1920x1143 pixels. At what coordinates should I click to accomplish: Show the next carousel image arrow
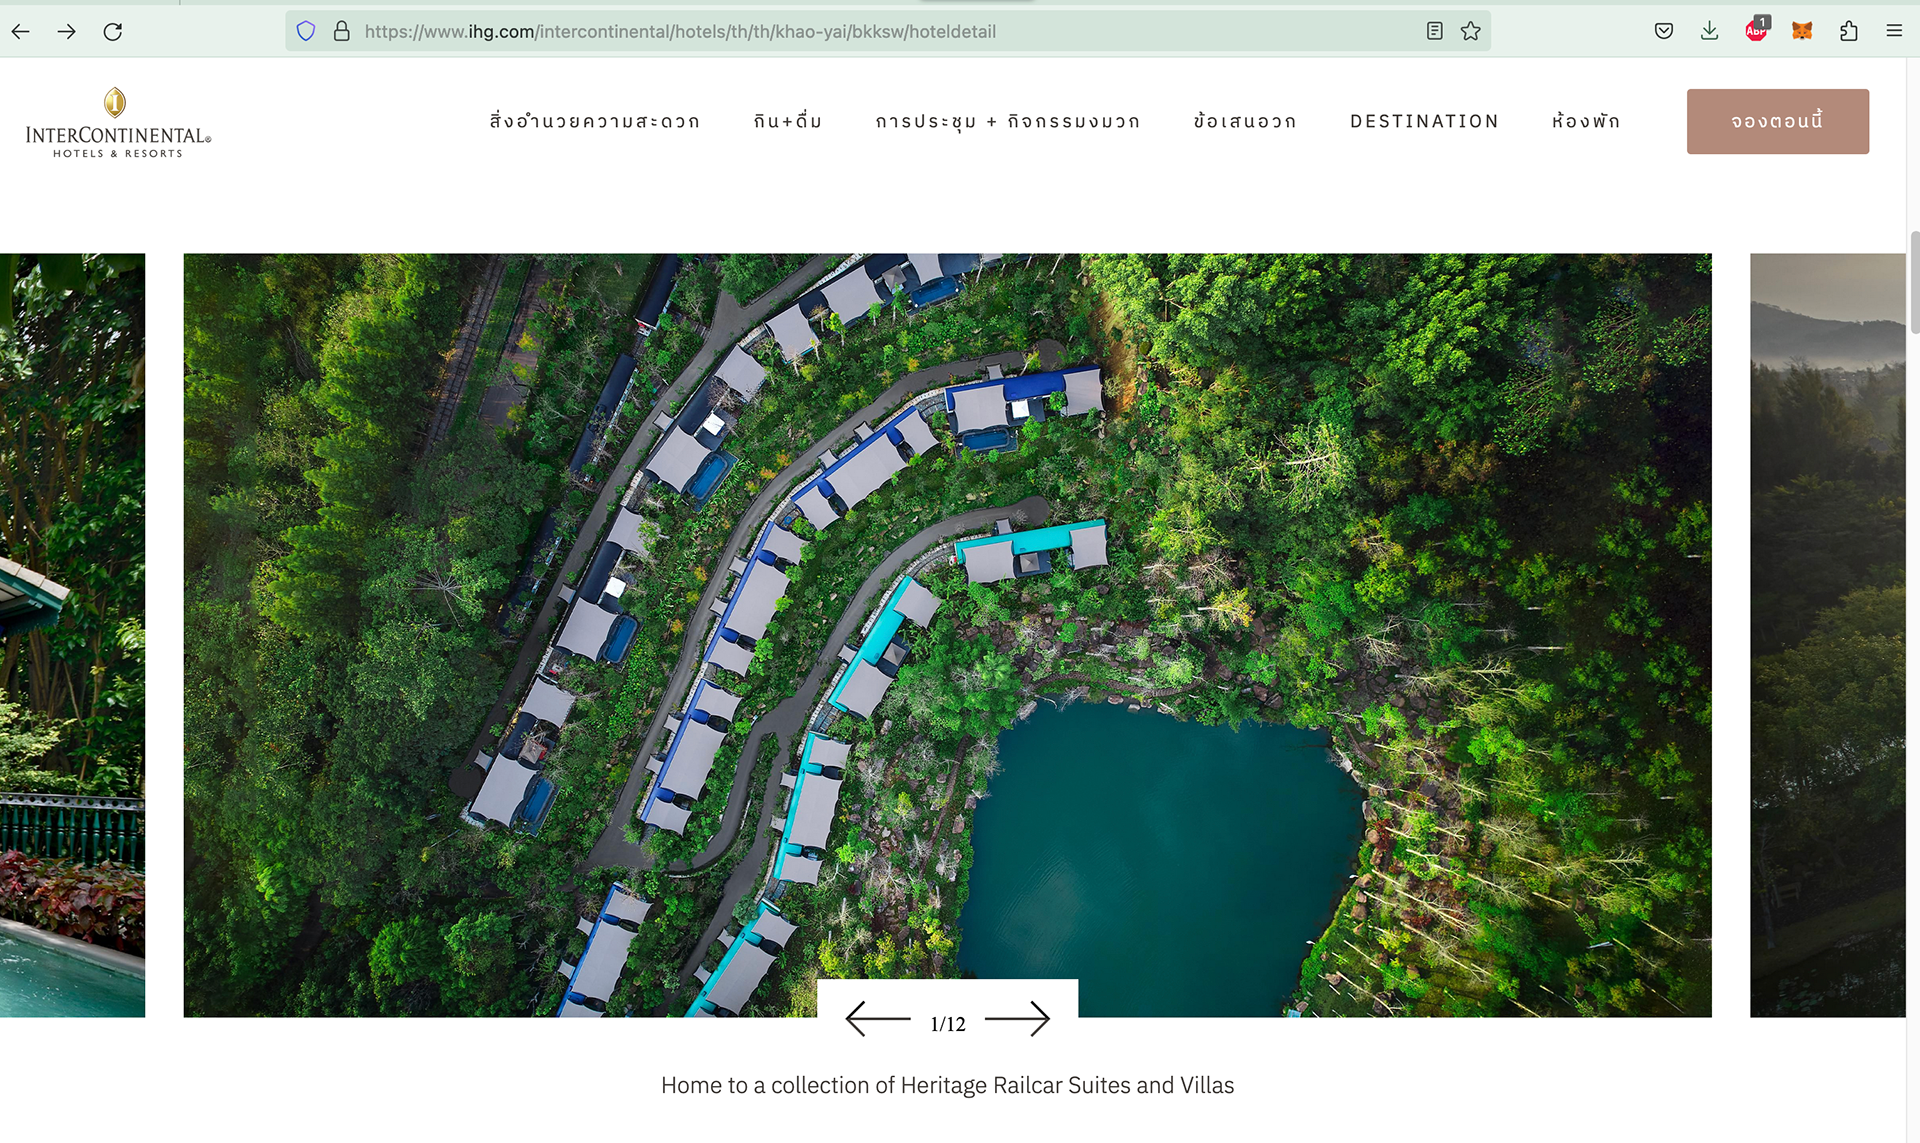pos(1018,1019)
